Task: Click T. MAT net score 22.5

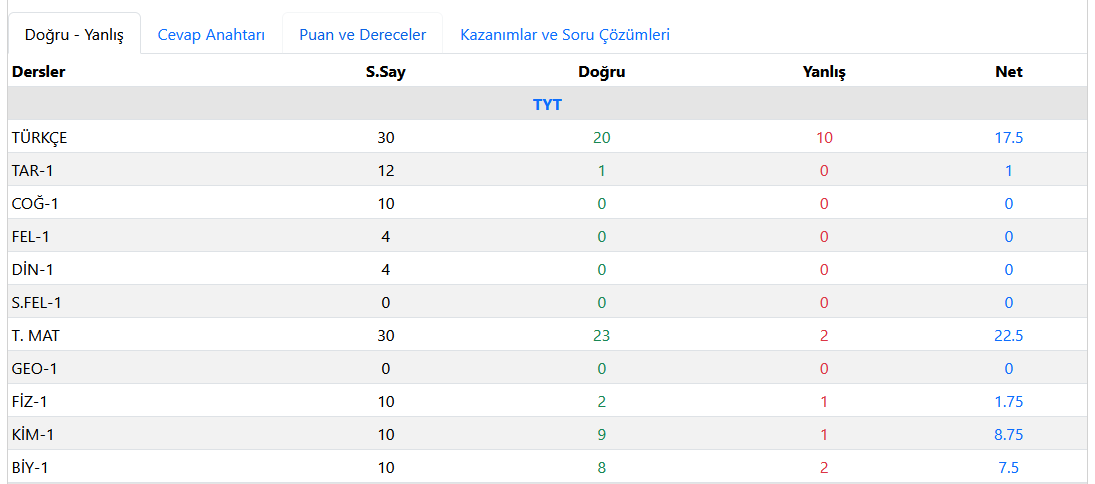Action: (x=1008, y=336)
